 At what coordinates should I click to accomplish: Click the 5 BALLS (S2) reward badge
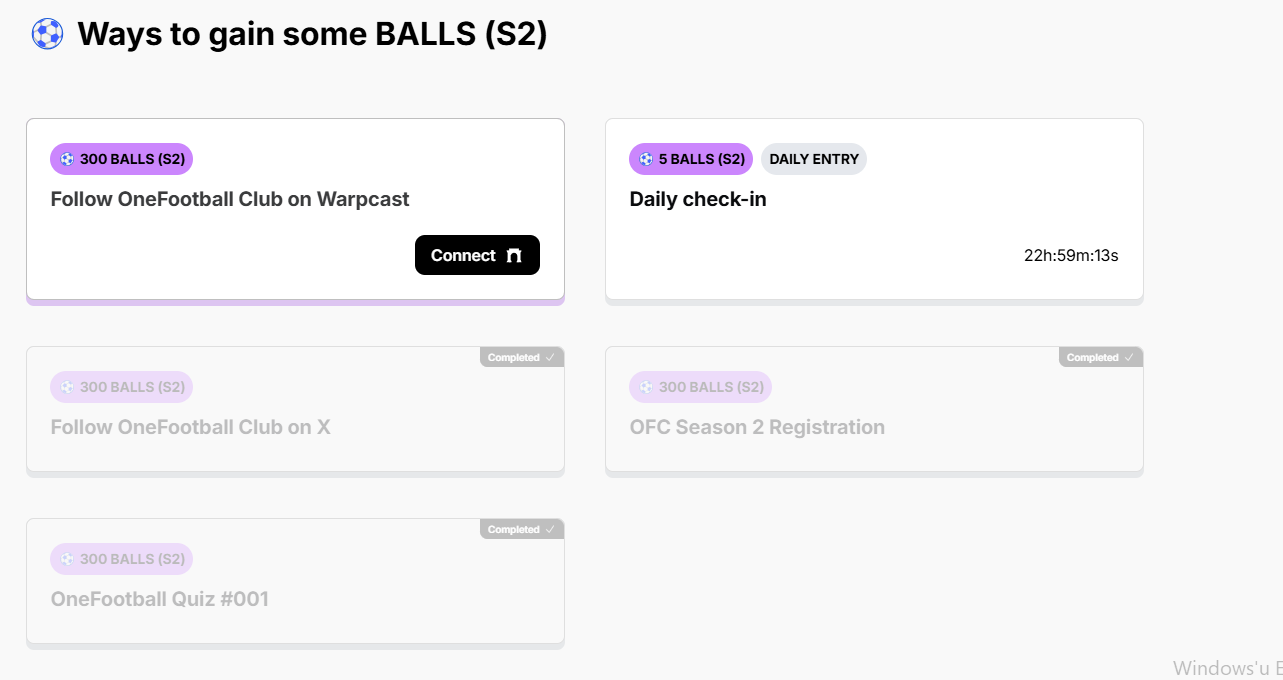[x=691, y=159]
